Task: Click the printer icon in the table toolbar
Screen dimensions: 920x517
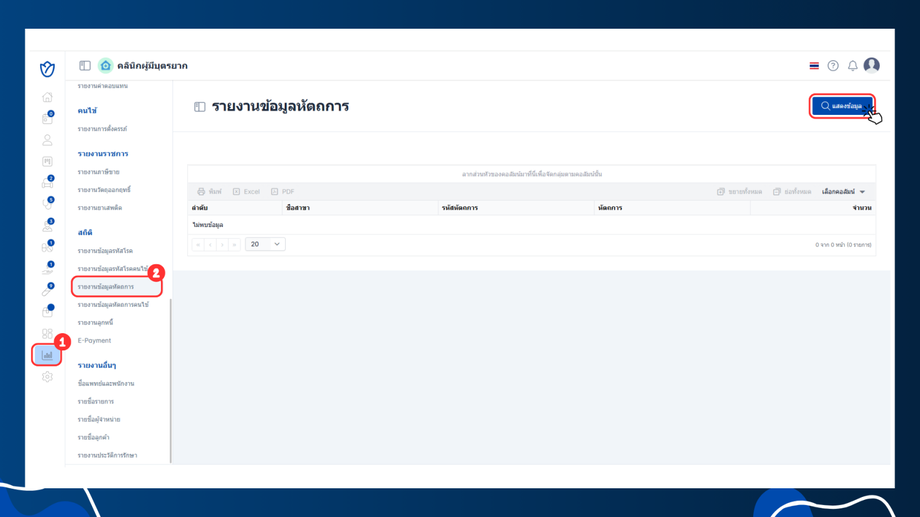Action: point(201,192)
